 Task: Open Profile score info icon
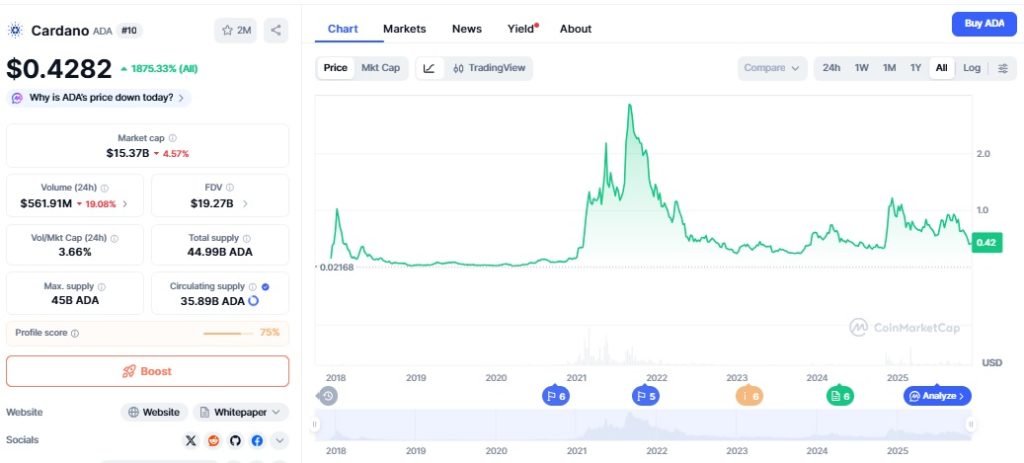point(74,333)
